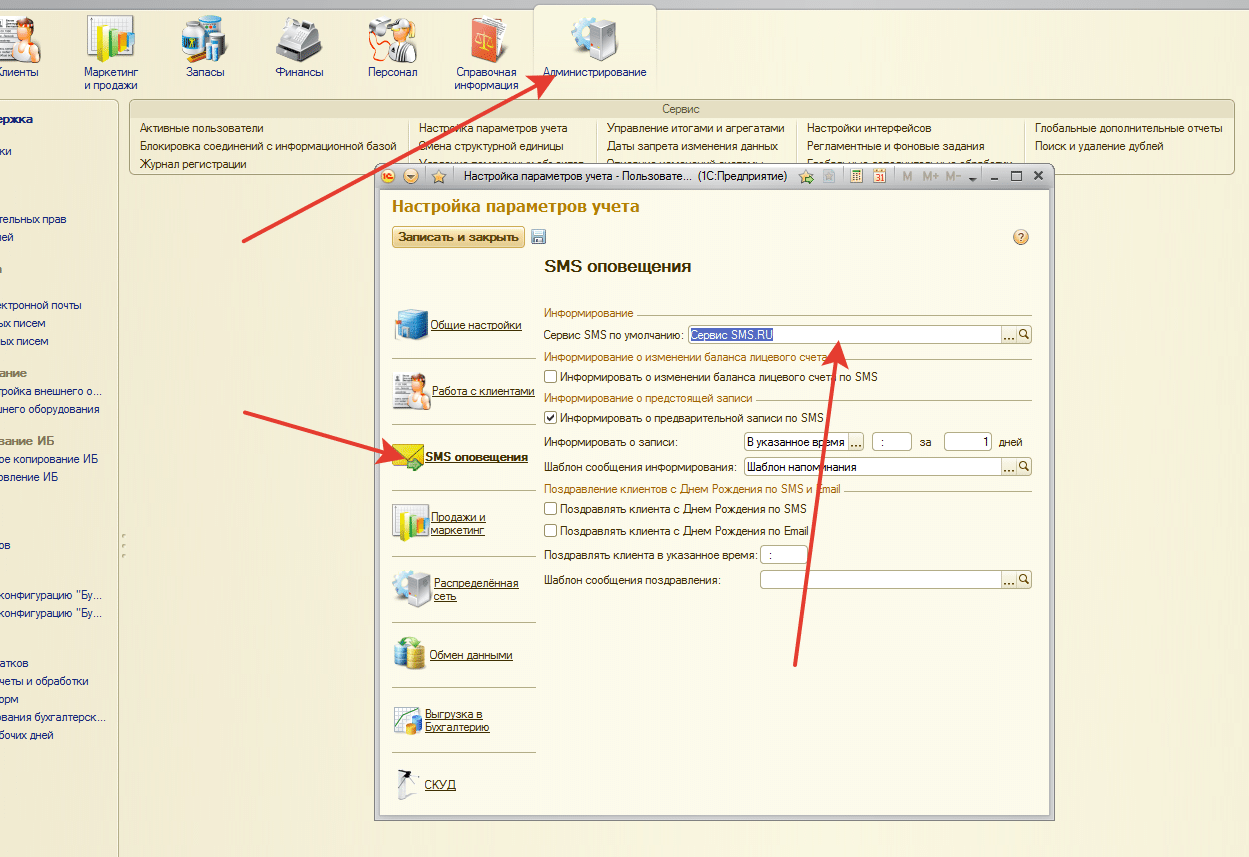
Task: Open the Финансы section icon
Action: point(299,47)
